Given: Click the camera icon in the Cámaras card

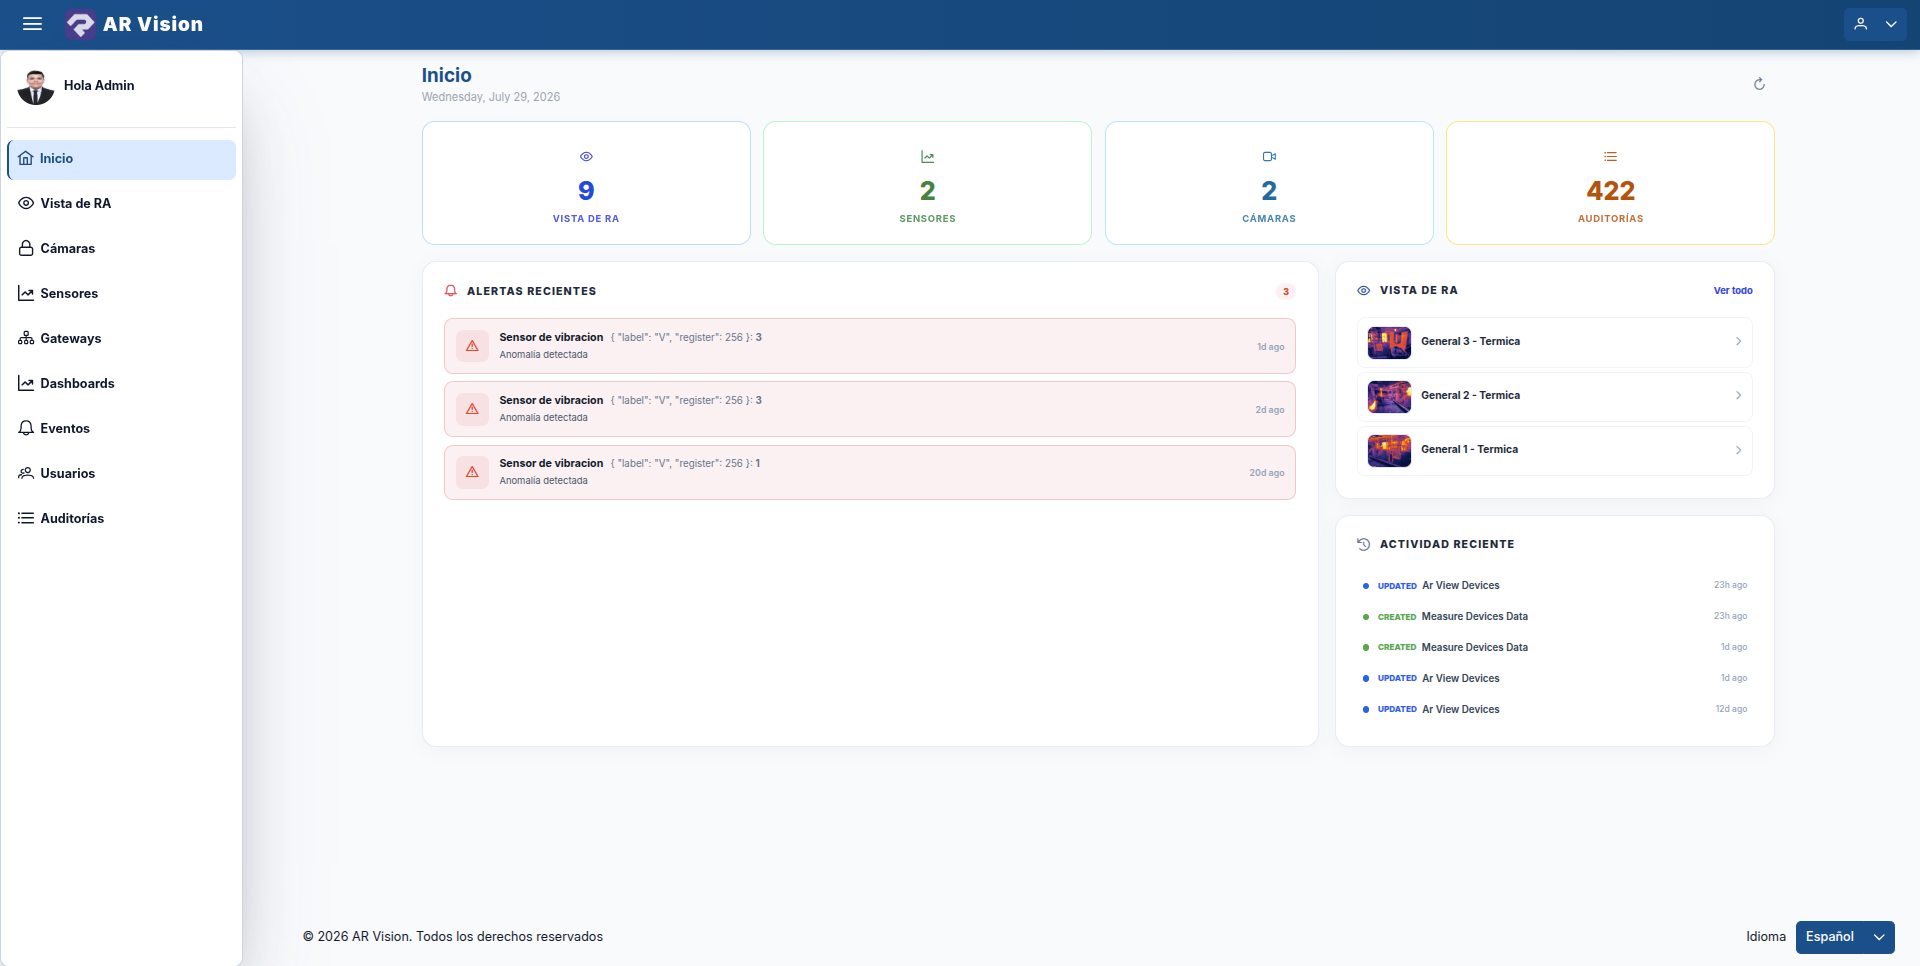Looking at the screenshot, I should (1269, 157).
